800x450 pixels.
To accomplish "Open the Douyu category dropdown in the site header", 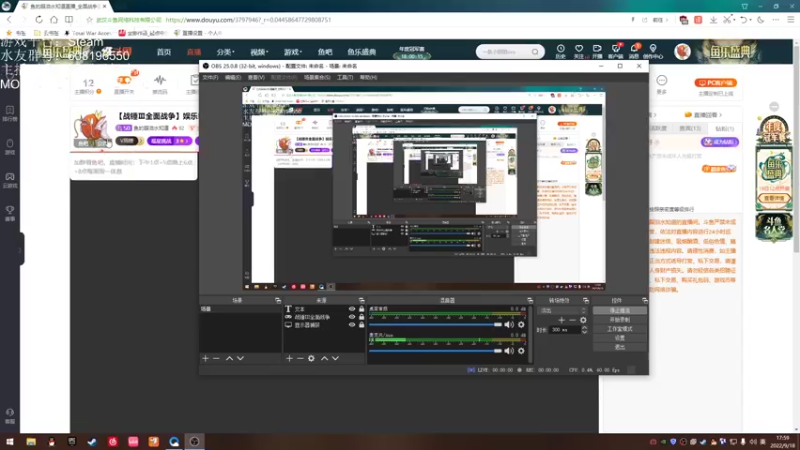I will [225, 52].
